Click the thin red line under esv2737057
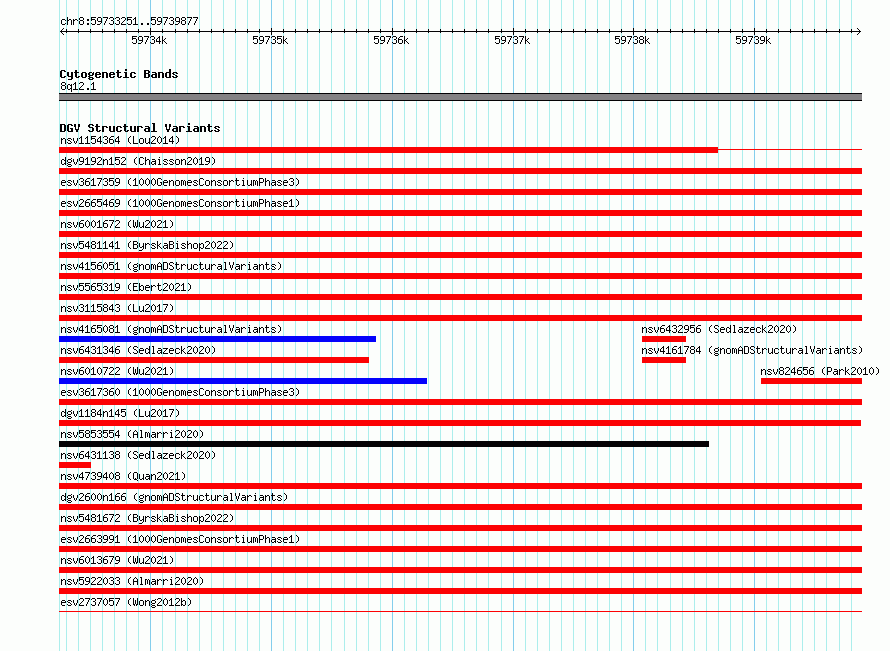The height and width of the screenshot is (651, 890). [x=460, y=611]
